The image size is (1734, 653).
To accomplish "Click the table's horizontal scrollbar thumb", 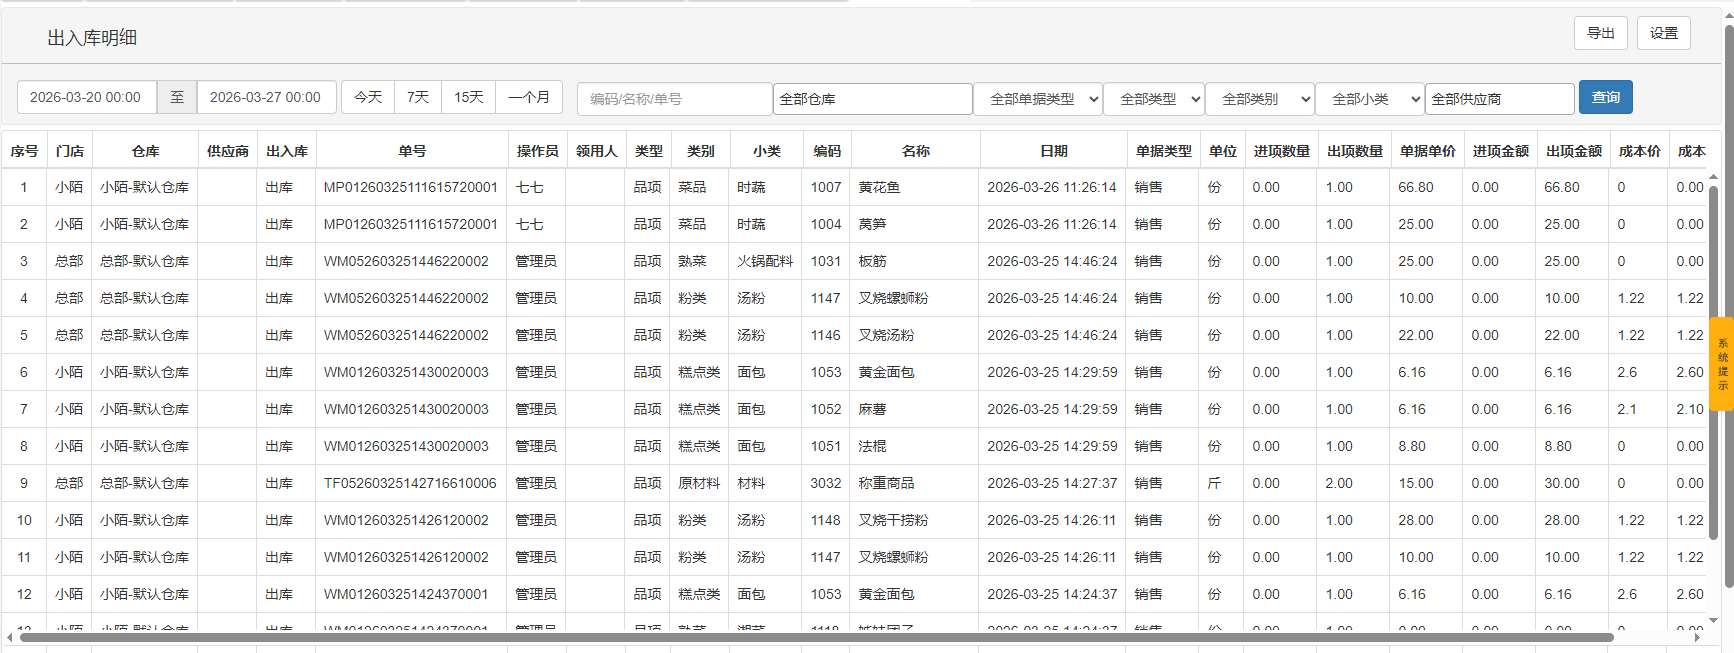I will (x=816, y=637).
